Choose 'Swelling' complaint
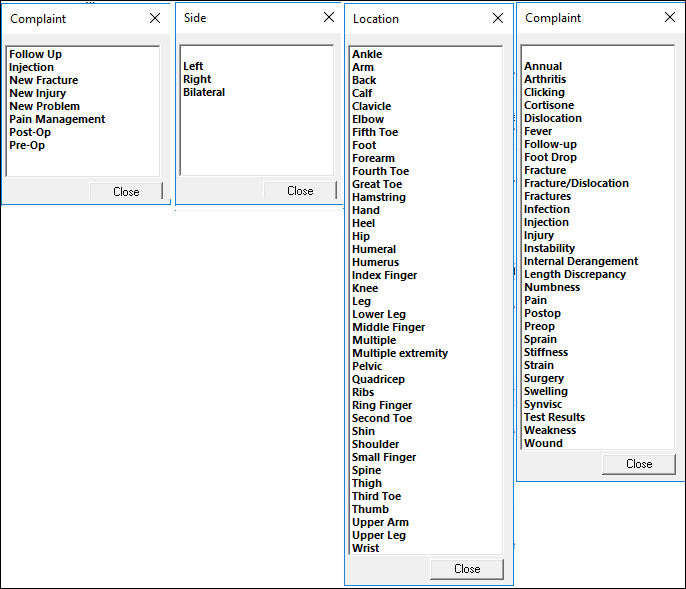 (546, 391)
